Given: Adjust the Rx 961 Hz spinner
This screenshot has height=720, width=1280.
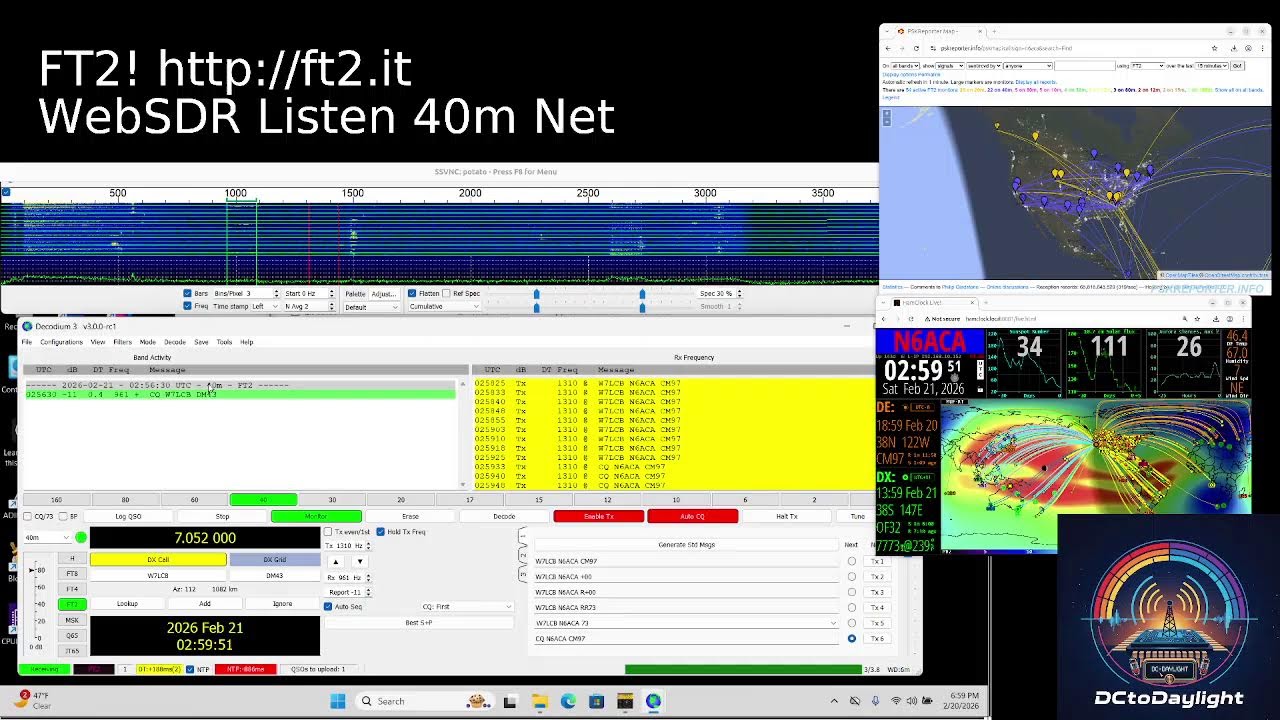Looking at the screenshot, I should point(348,578).
